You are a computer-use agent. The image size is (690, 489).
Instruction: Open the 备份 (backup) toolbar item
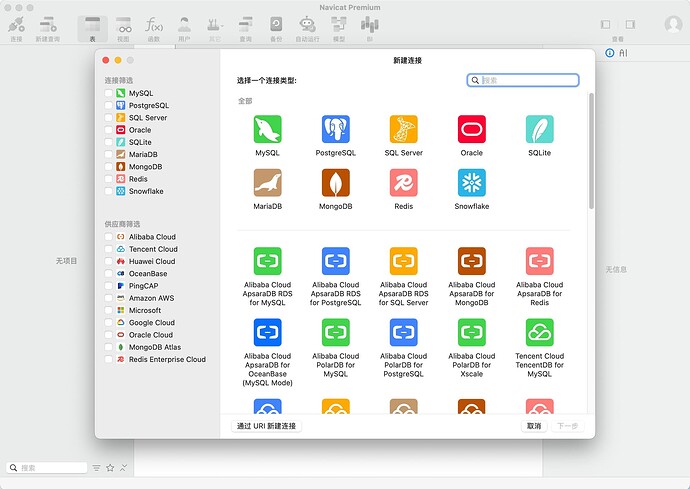(x=276, y=29)
